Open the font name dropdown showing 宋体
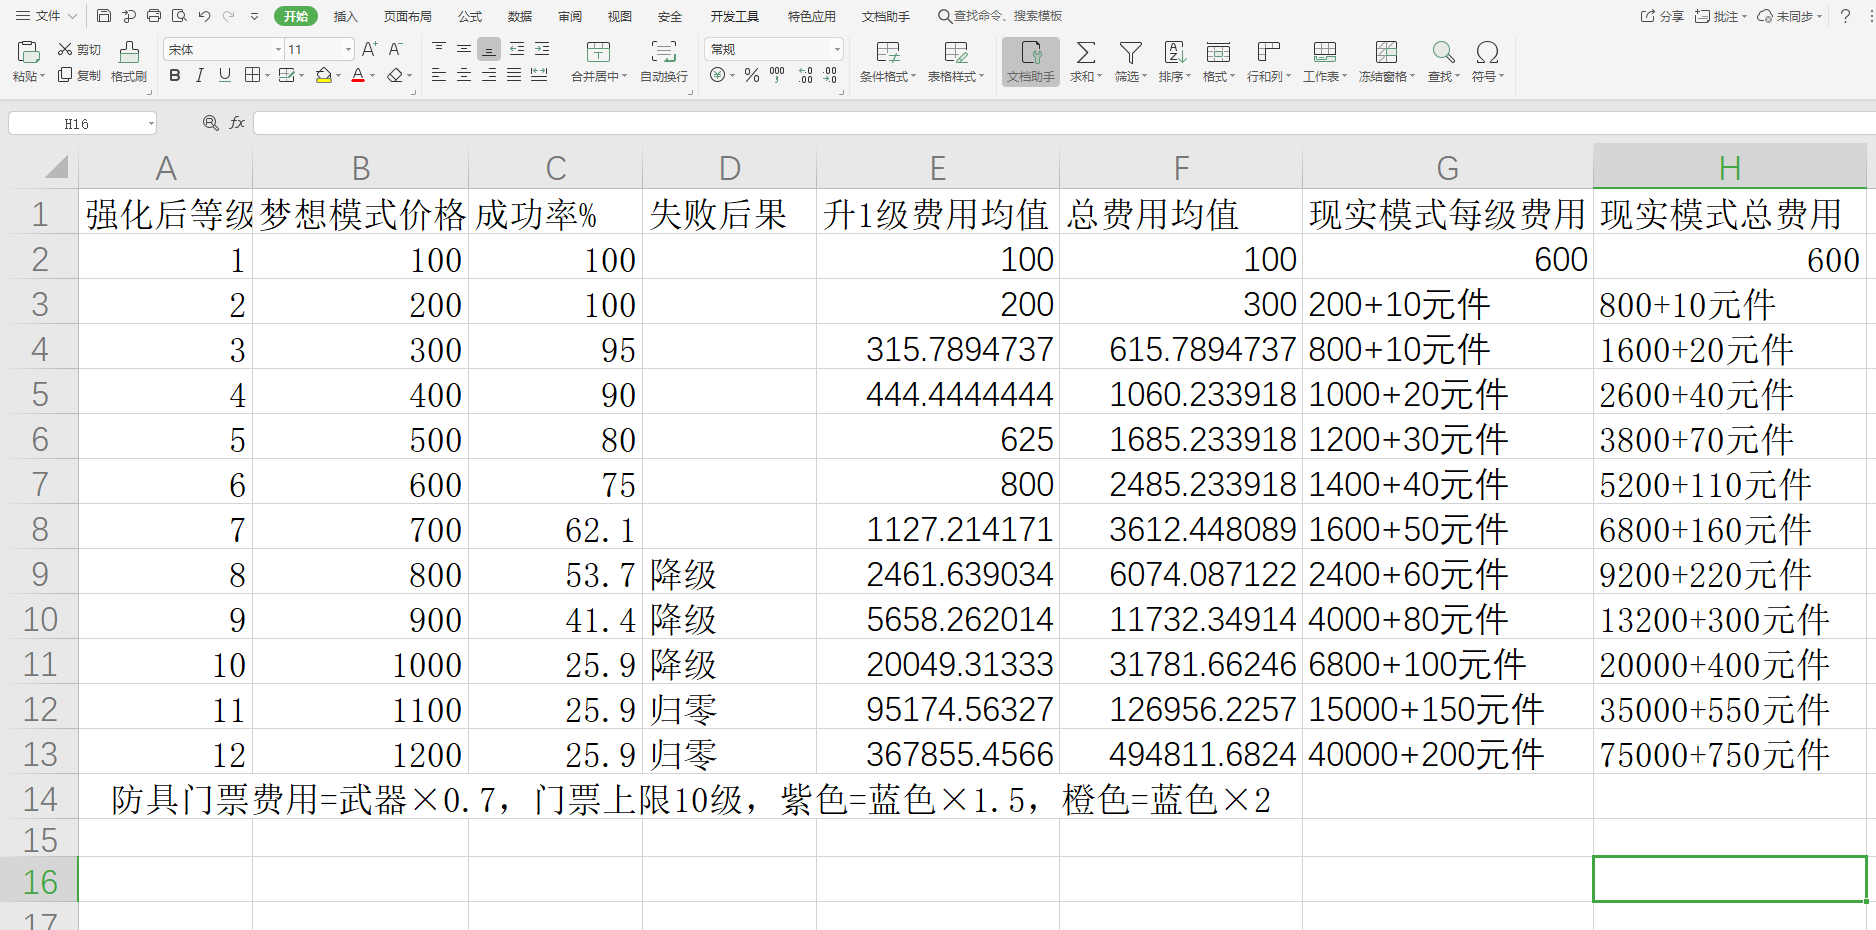This screenshot has width=1876, height=930. click(x=278, y=49)
